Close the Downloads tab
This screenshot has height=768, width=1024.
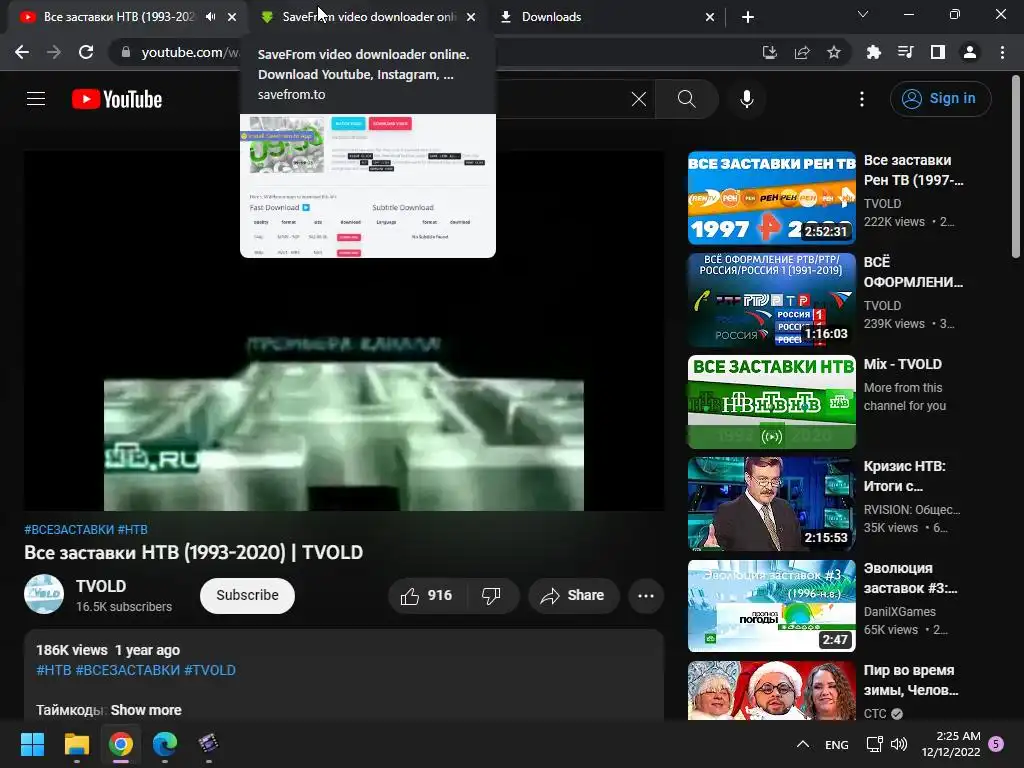coord(710,17)
